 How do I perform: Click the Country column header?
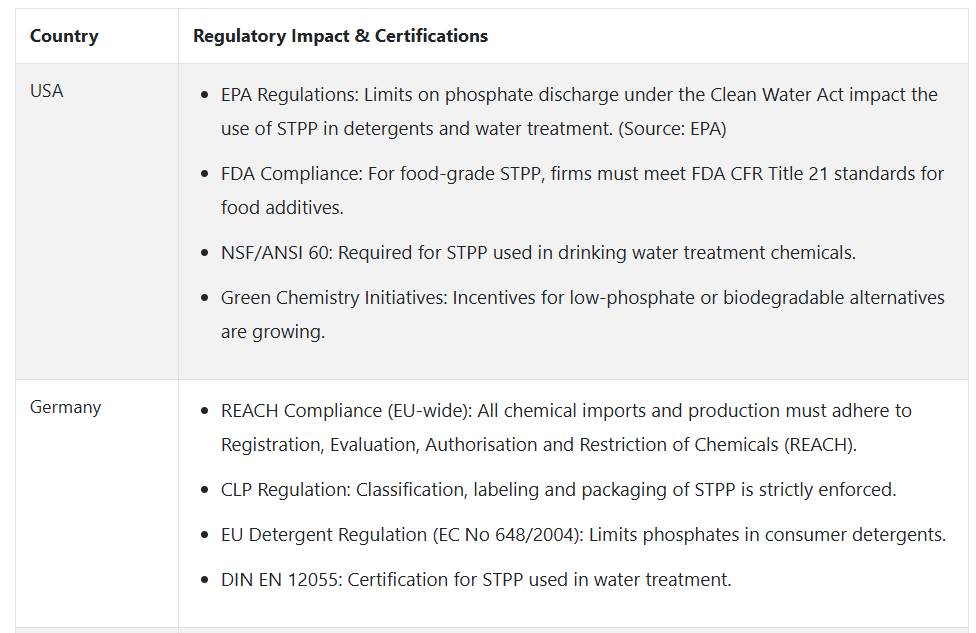pyautogui.click(x=64, y=36)
